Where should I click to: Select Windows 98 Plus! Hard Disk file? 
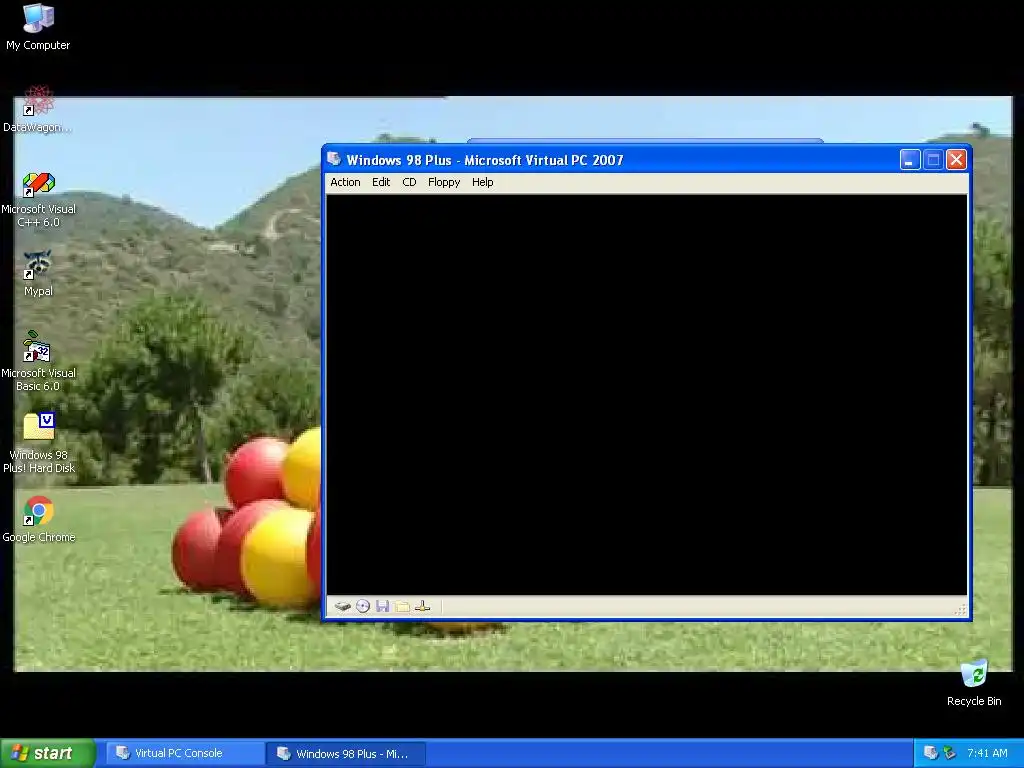pyautogui.click(x=39, y=443)
